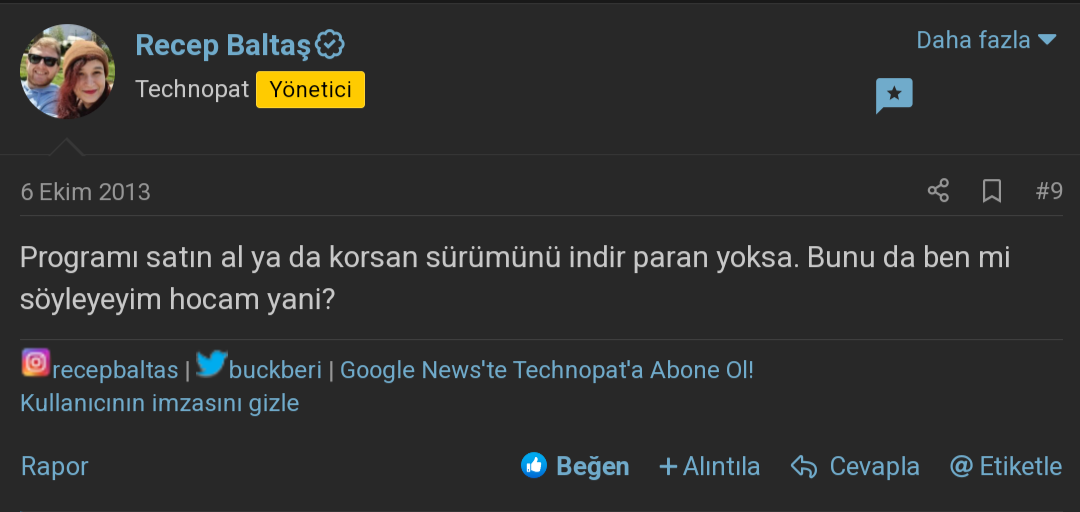Screen dimensions: 1080x512
Task: Open the recepbaltas Instagram link
Action: (115, 370)
